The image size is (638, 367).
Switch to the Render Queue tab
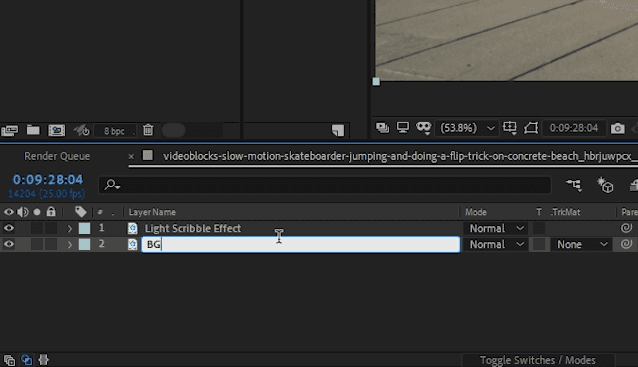[57, 156]
